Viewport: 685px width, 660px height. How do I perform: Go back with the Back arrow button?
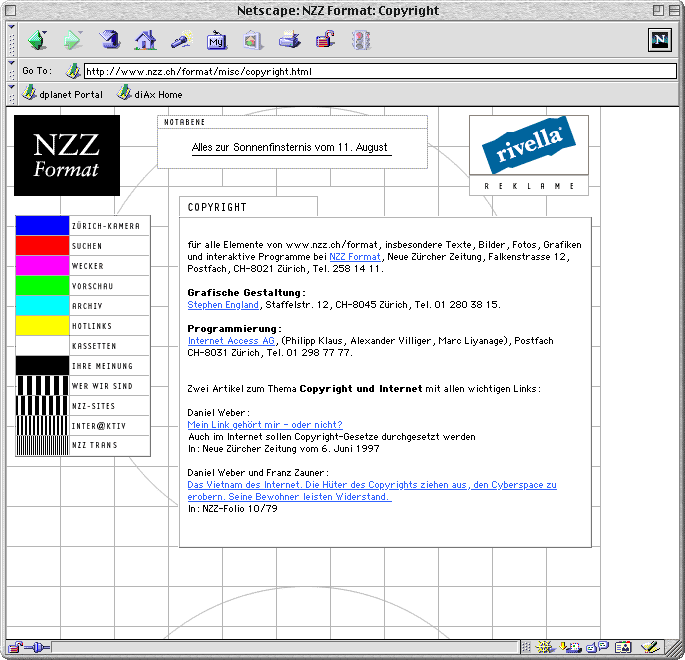[38, 40]
